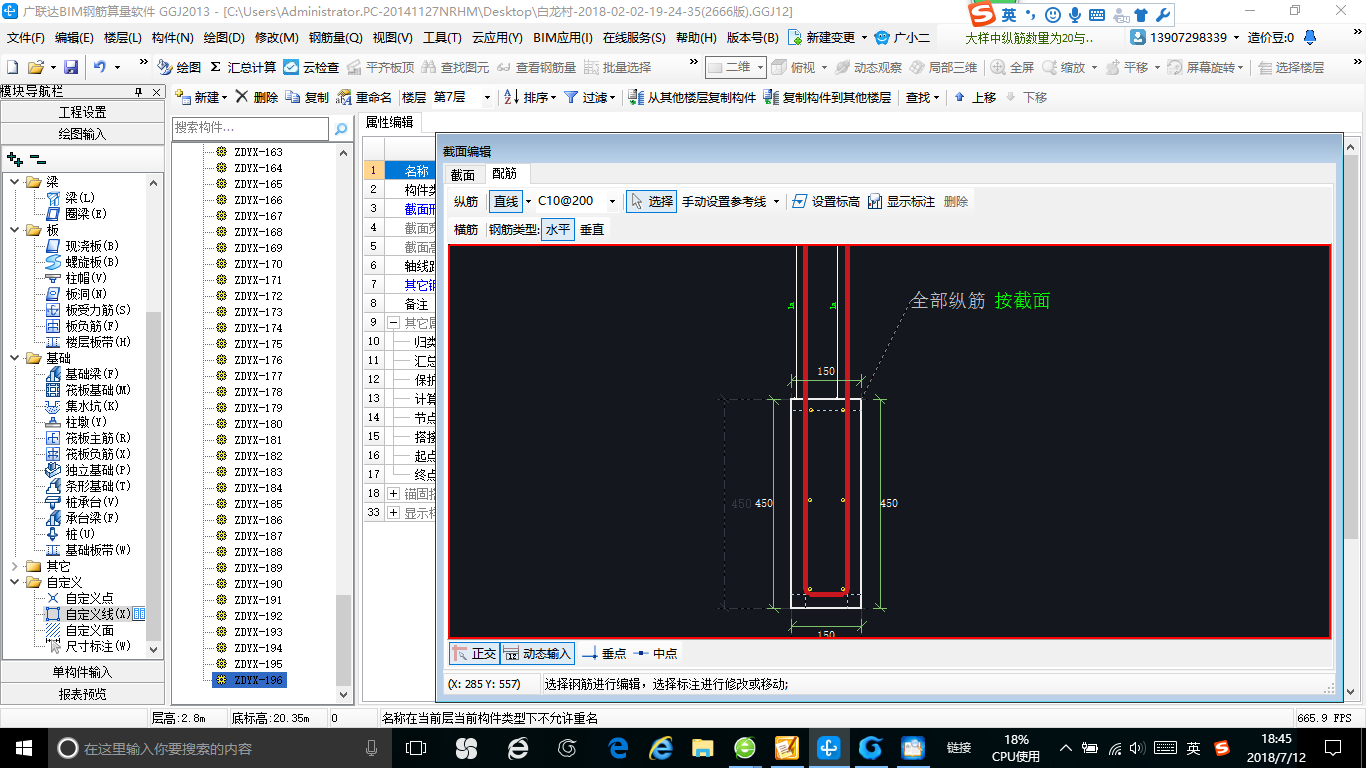Delete component with 删除

click(x=257, y=97)
